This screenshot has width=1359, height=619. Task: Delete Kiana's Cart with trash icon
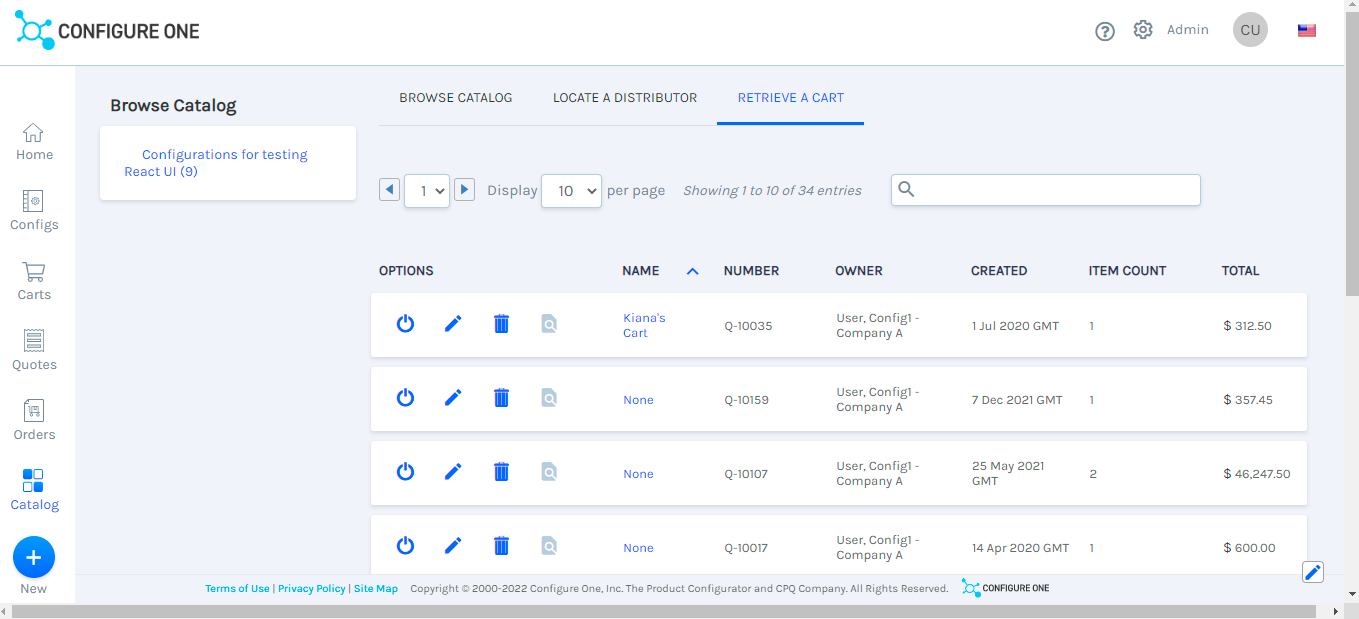[x=501, y=324]
